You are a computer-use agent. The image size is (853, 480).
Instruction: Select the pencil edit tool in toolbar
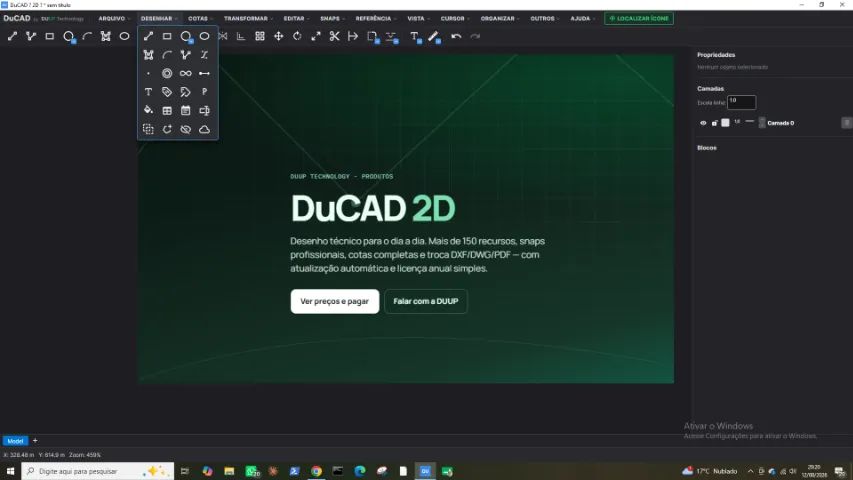(x=434, y=36)
